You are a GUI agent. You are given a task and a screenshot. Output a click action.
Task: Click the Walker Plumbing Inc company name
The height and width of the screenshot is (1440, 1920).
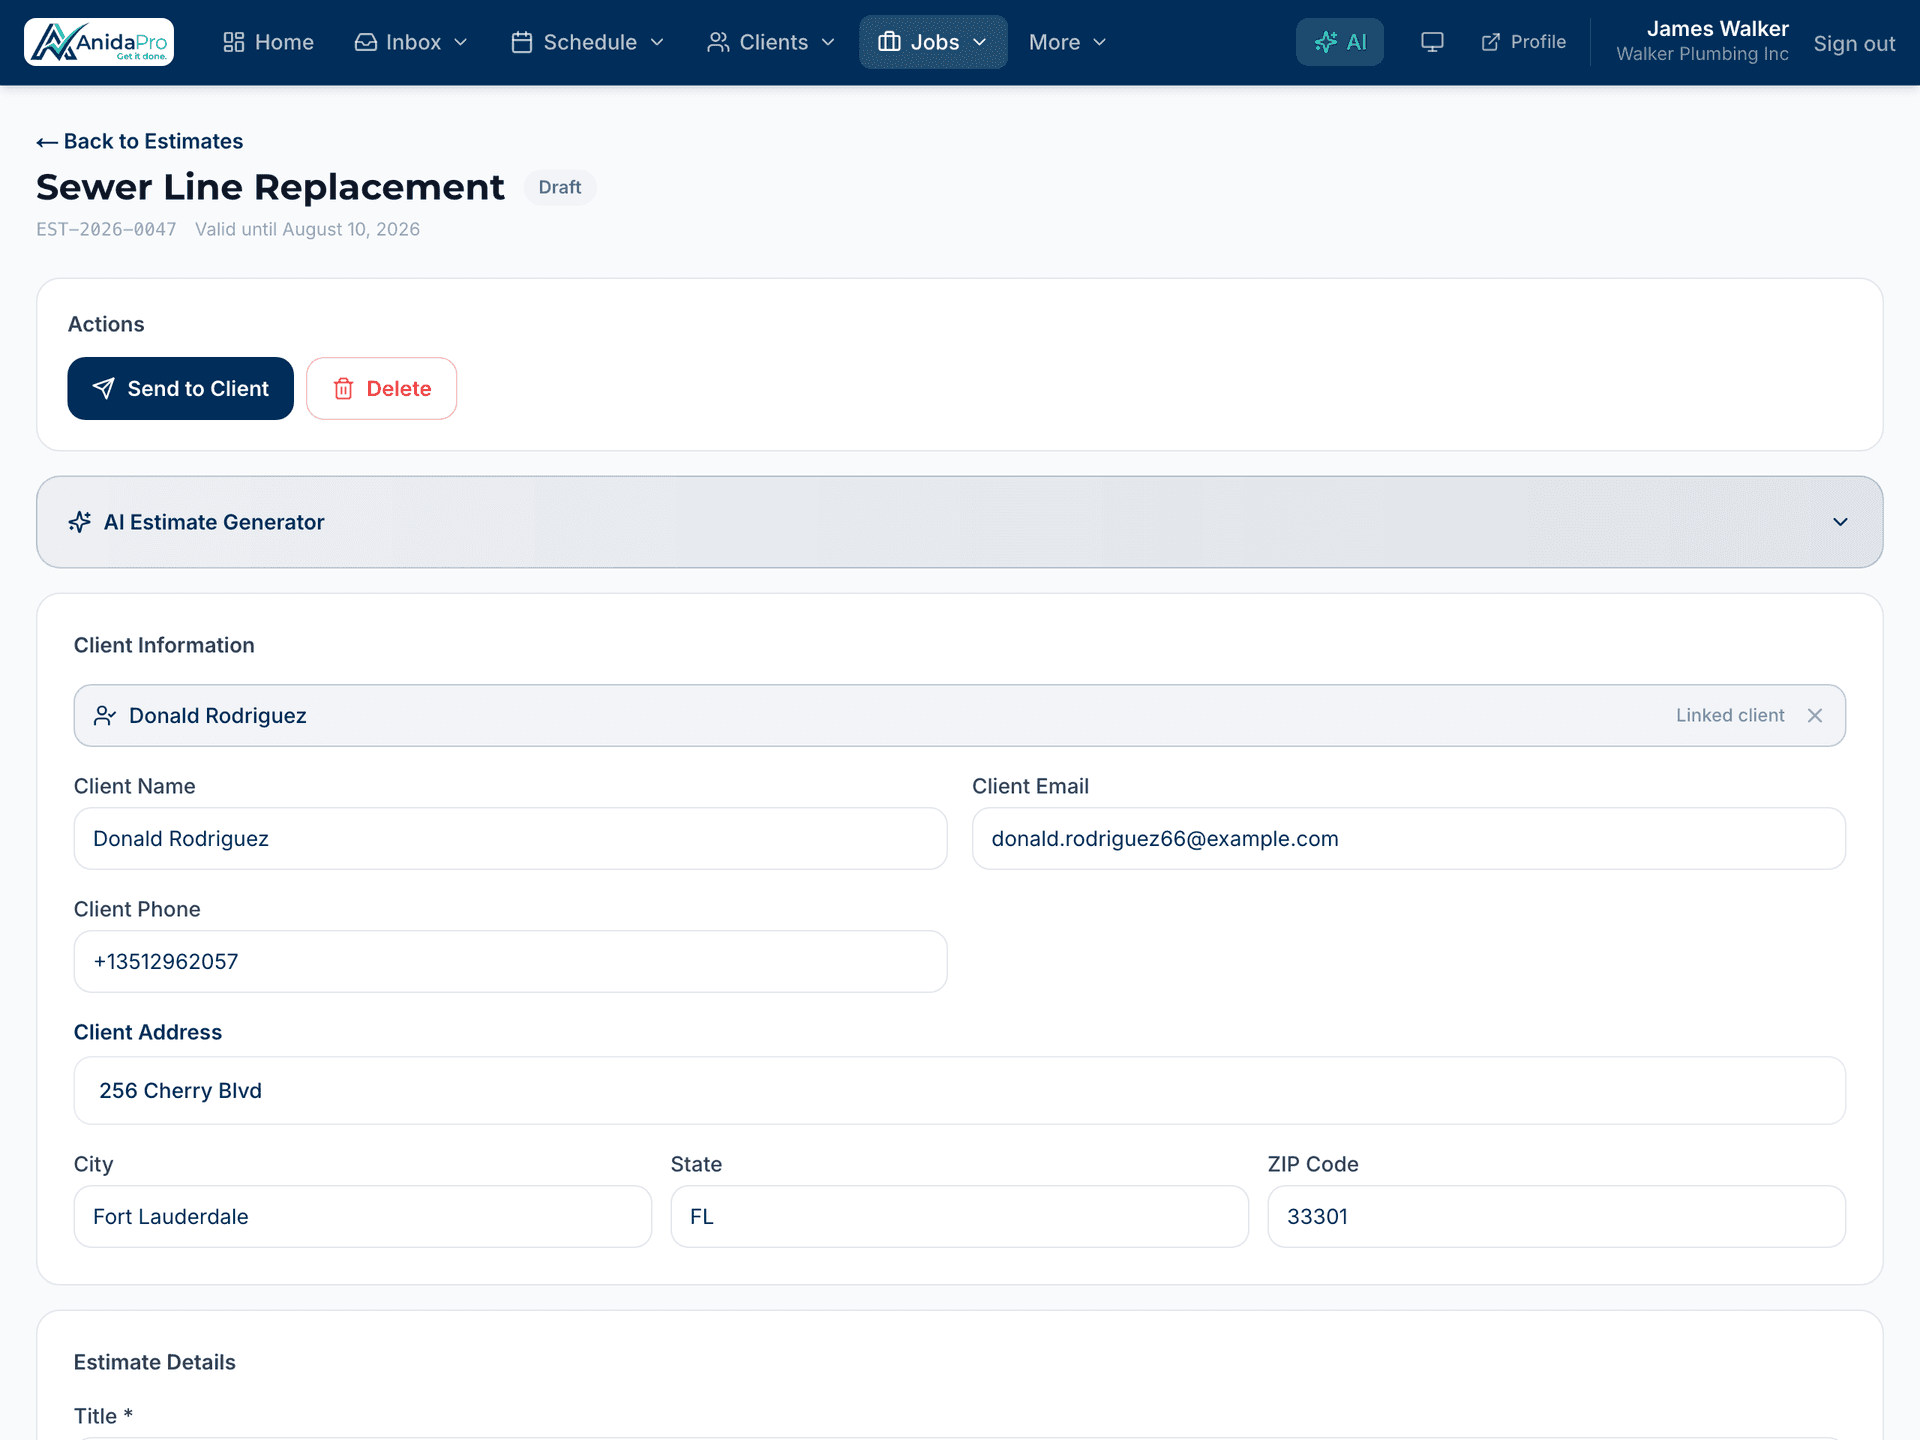(1702, 54)
